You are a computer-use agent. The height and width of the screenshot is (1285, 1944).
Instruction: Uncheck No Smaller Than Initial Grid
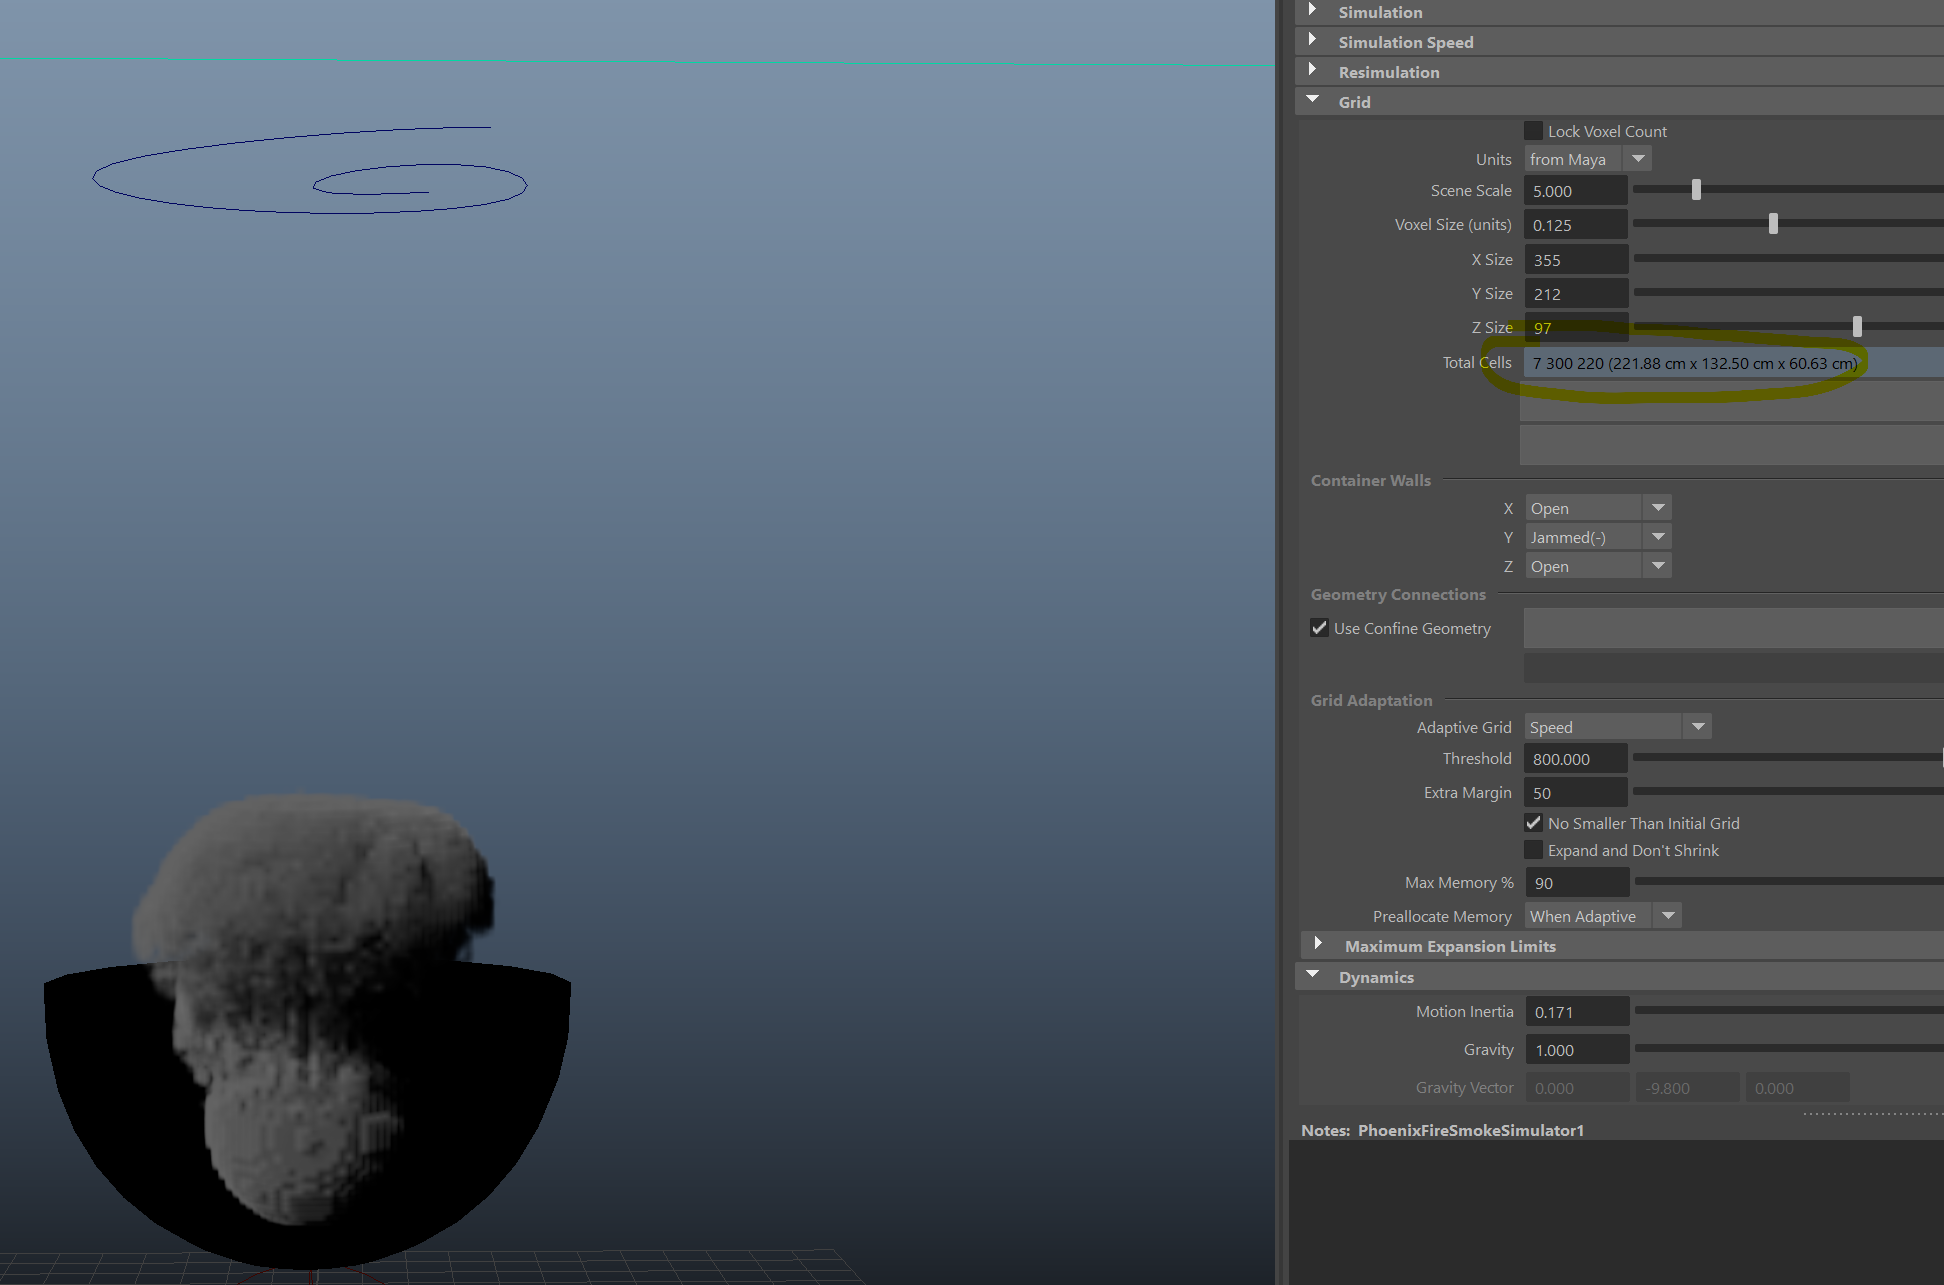[x=1533, y=823]
